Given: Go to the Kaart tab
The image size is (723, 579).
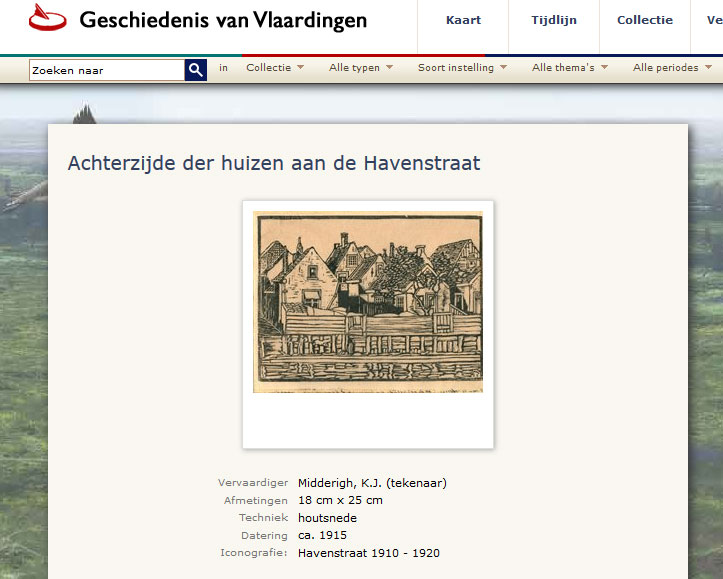Looking at the screenshot, I should (463, 20).
